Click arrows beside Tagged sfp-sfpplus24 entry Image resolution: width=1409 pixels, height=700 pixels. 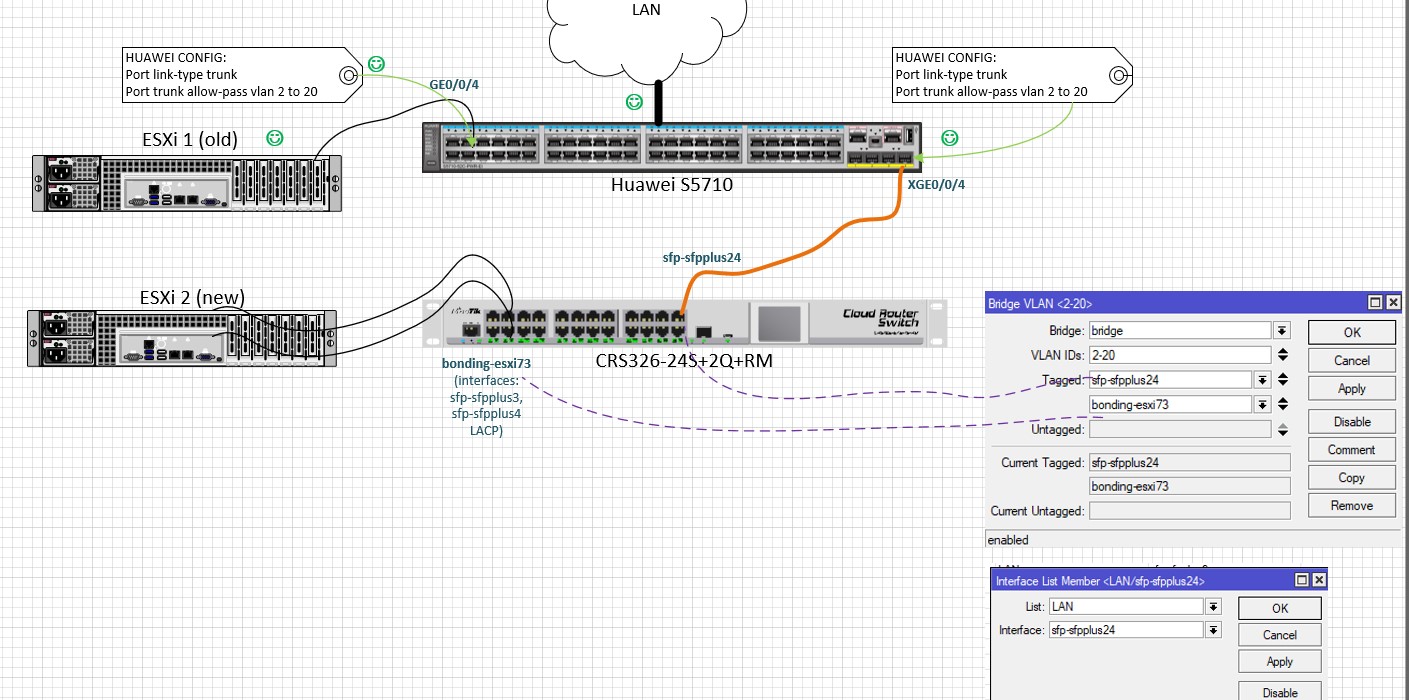point(1283,380)
